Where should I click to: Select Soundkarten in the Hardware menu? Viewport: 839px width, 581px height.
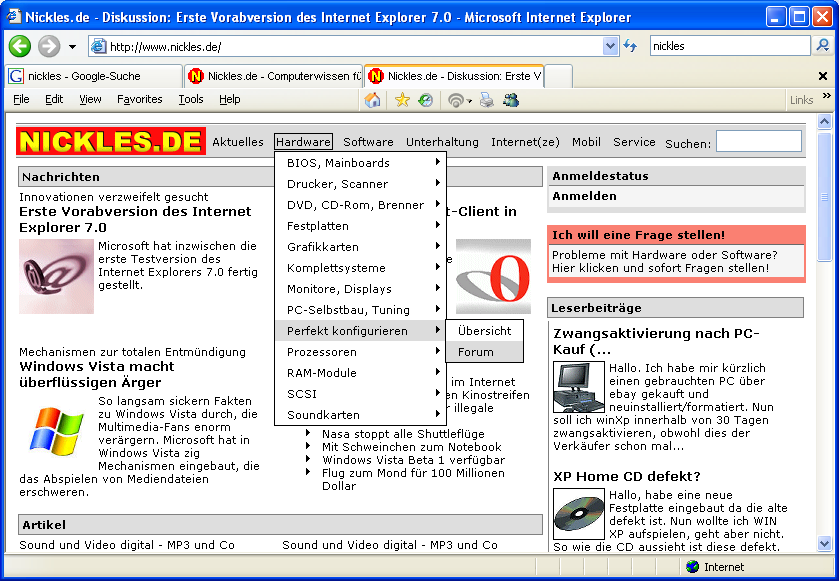click(360, 415)
